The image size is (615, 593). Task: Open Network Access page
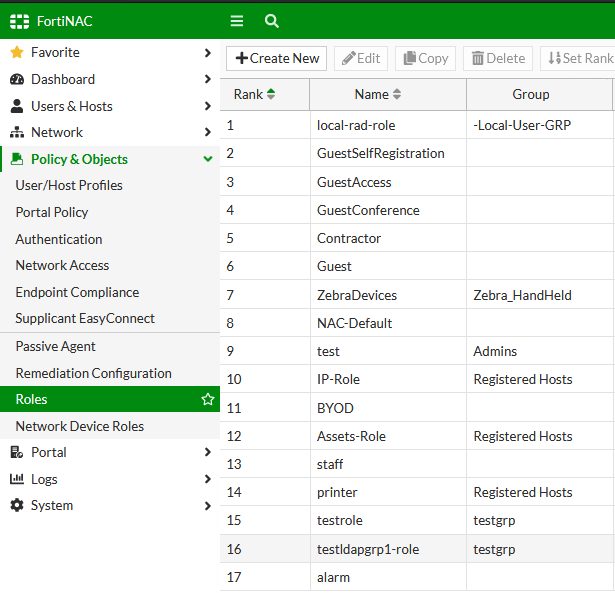[x=62, y=266]
